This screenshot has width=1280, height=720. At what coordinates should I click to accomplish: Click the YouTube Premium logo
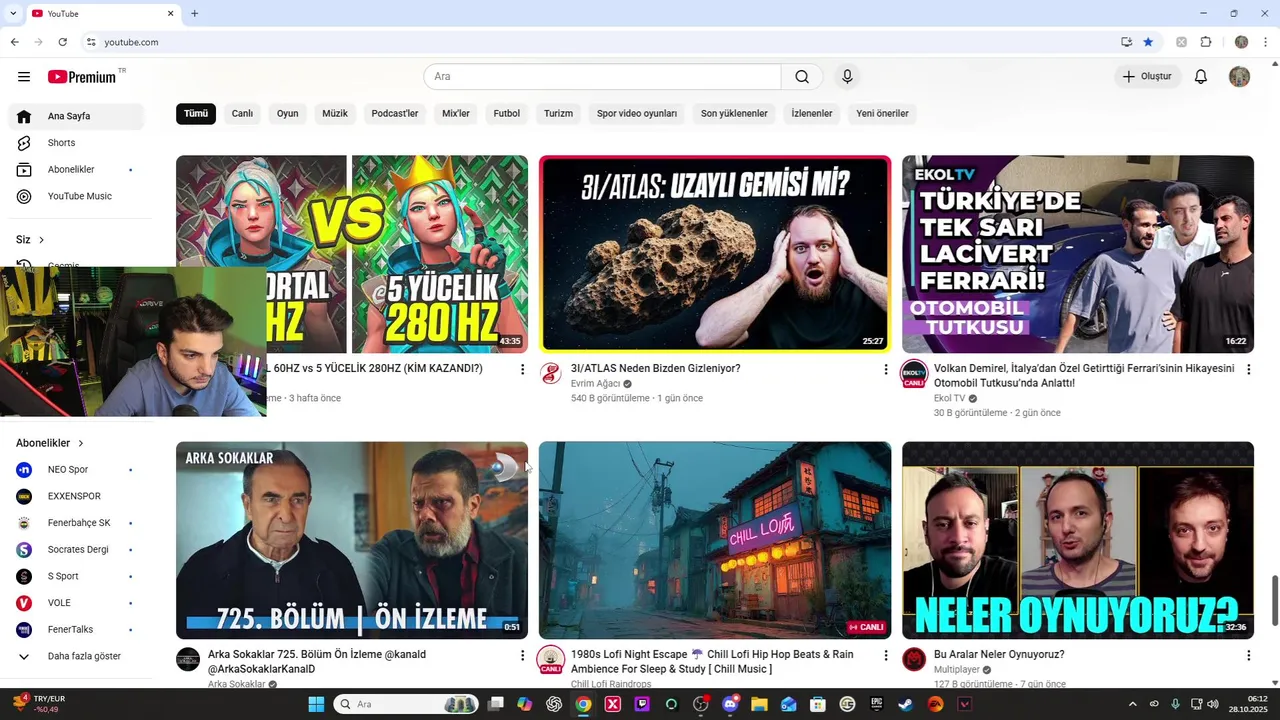(x=82, y=77)
